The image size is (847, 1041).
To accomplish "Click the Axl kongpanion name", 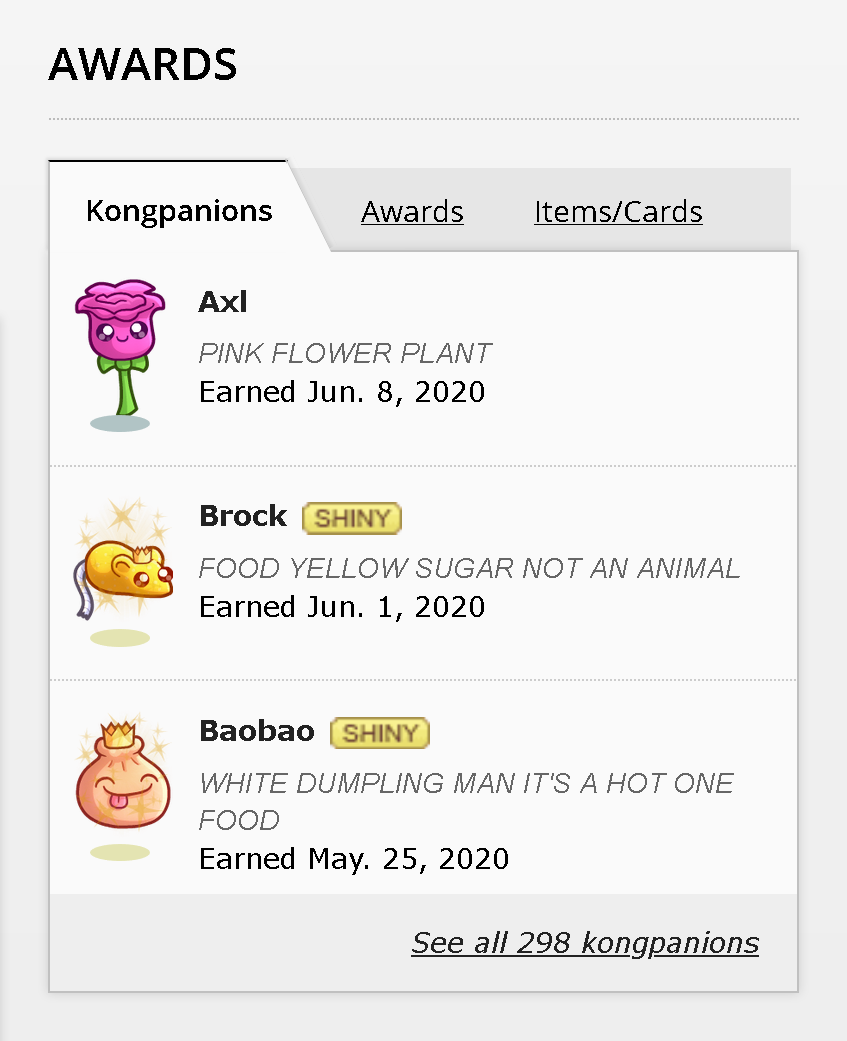I will (x=223, y=301).
